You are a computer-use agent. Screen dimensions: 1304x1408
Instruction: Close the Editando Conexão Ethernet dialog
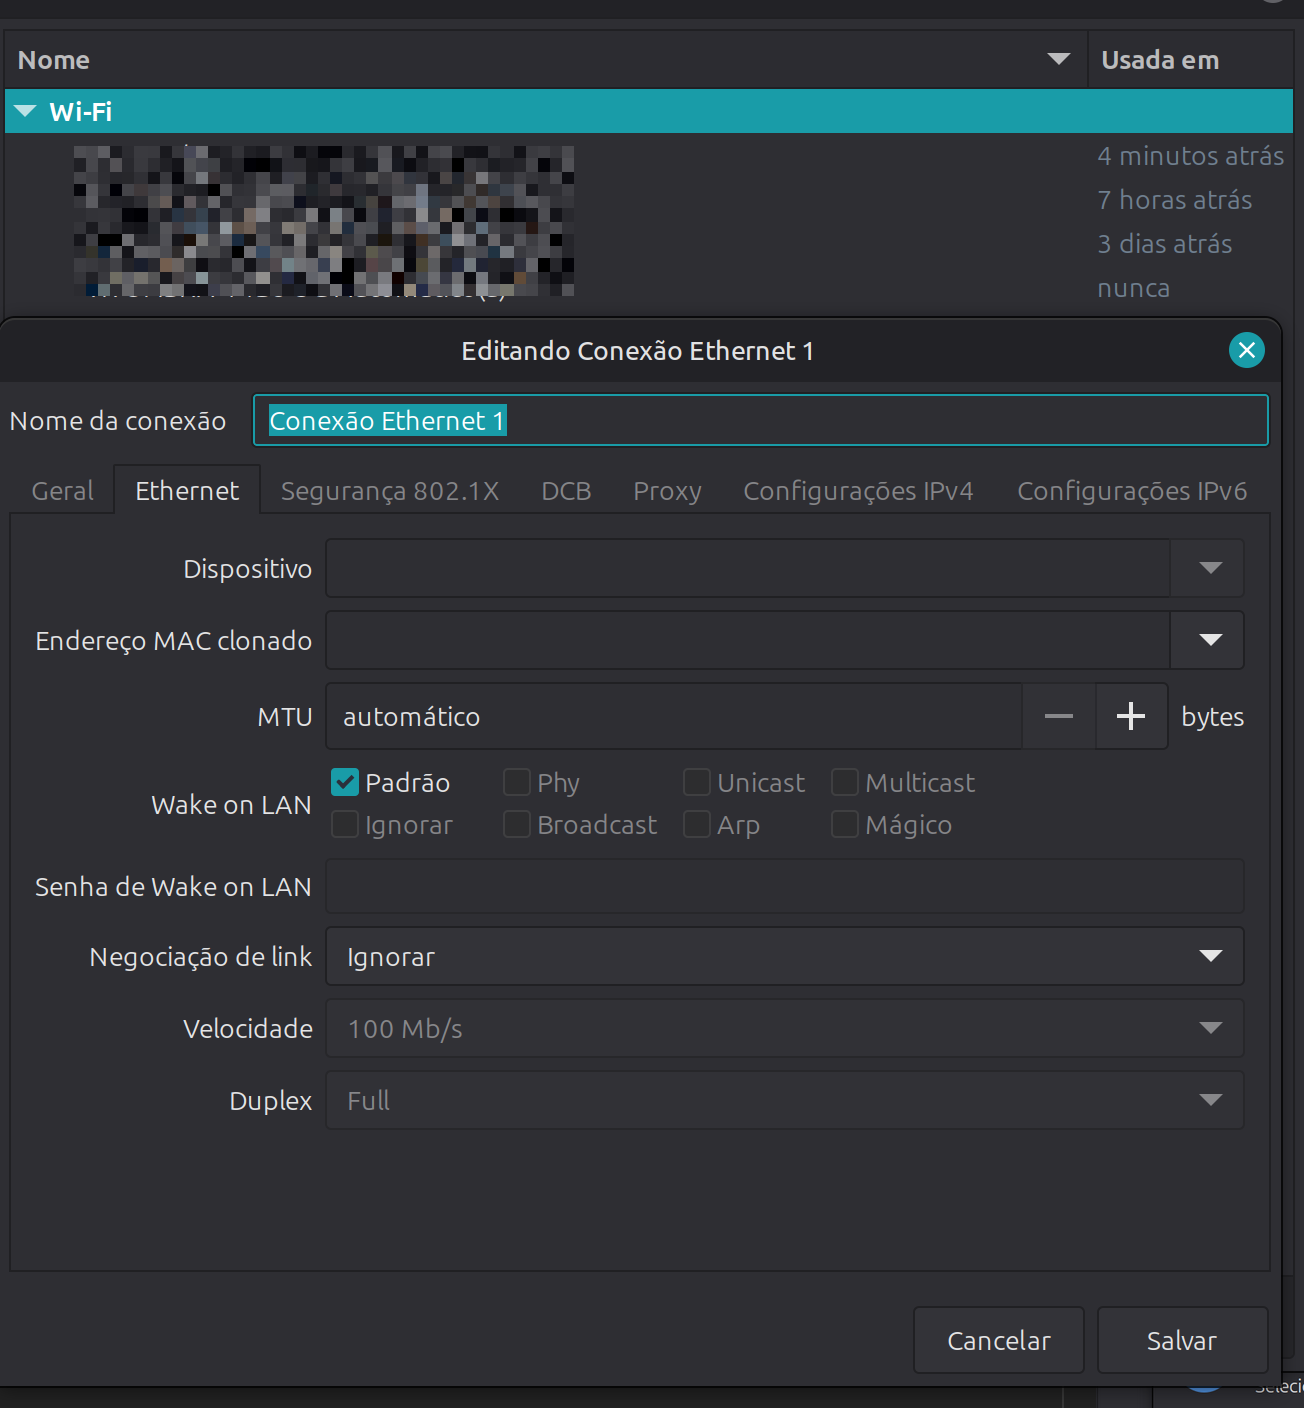tap(1246, 350)
